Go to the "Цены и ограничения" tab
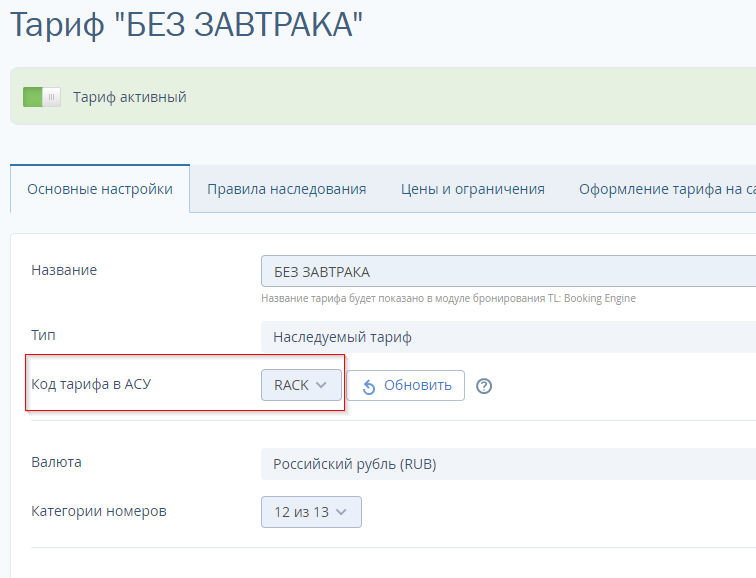This screenshot has width=756, height=578. pyautogui.click(x=472, y=189)
